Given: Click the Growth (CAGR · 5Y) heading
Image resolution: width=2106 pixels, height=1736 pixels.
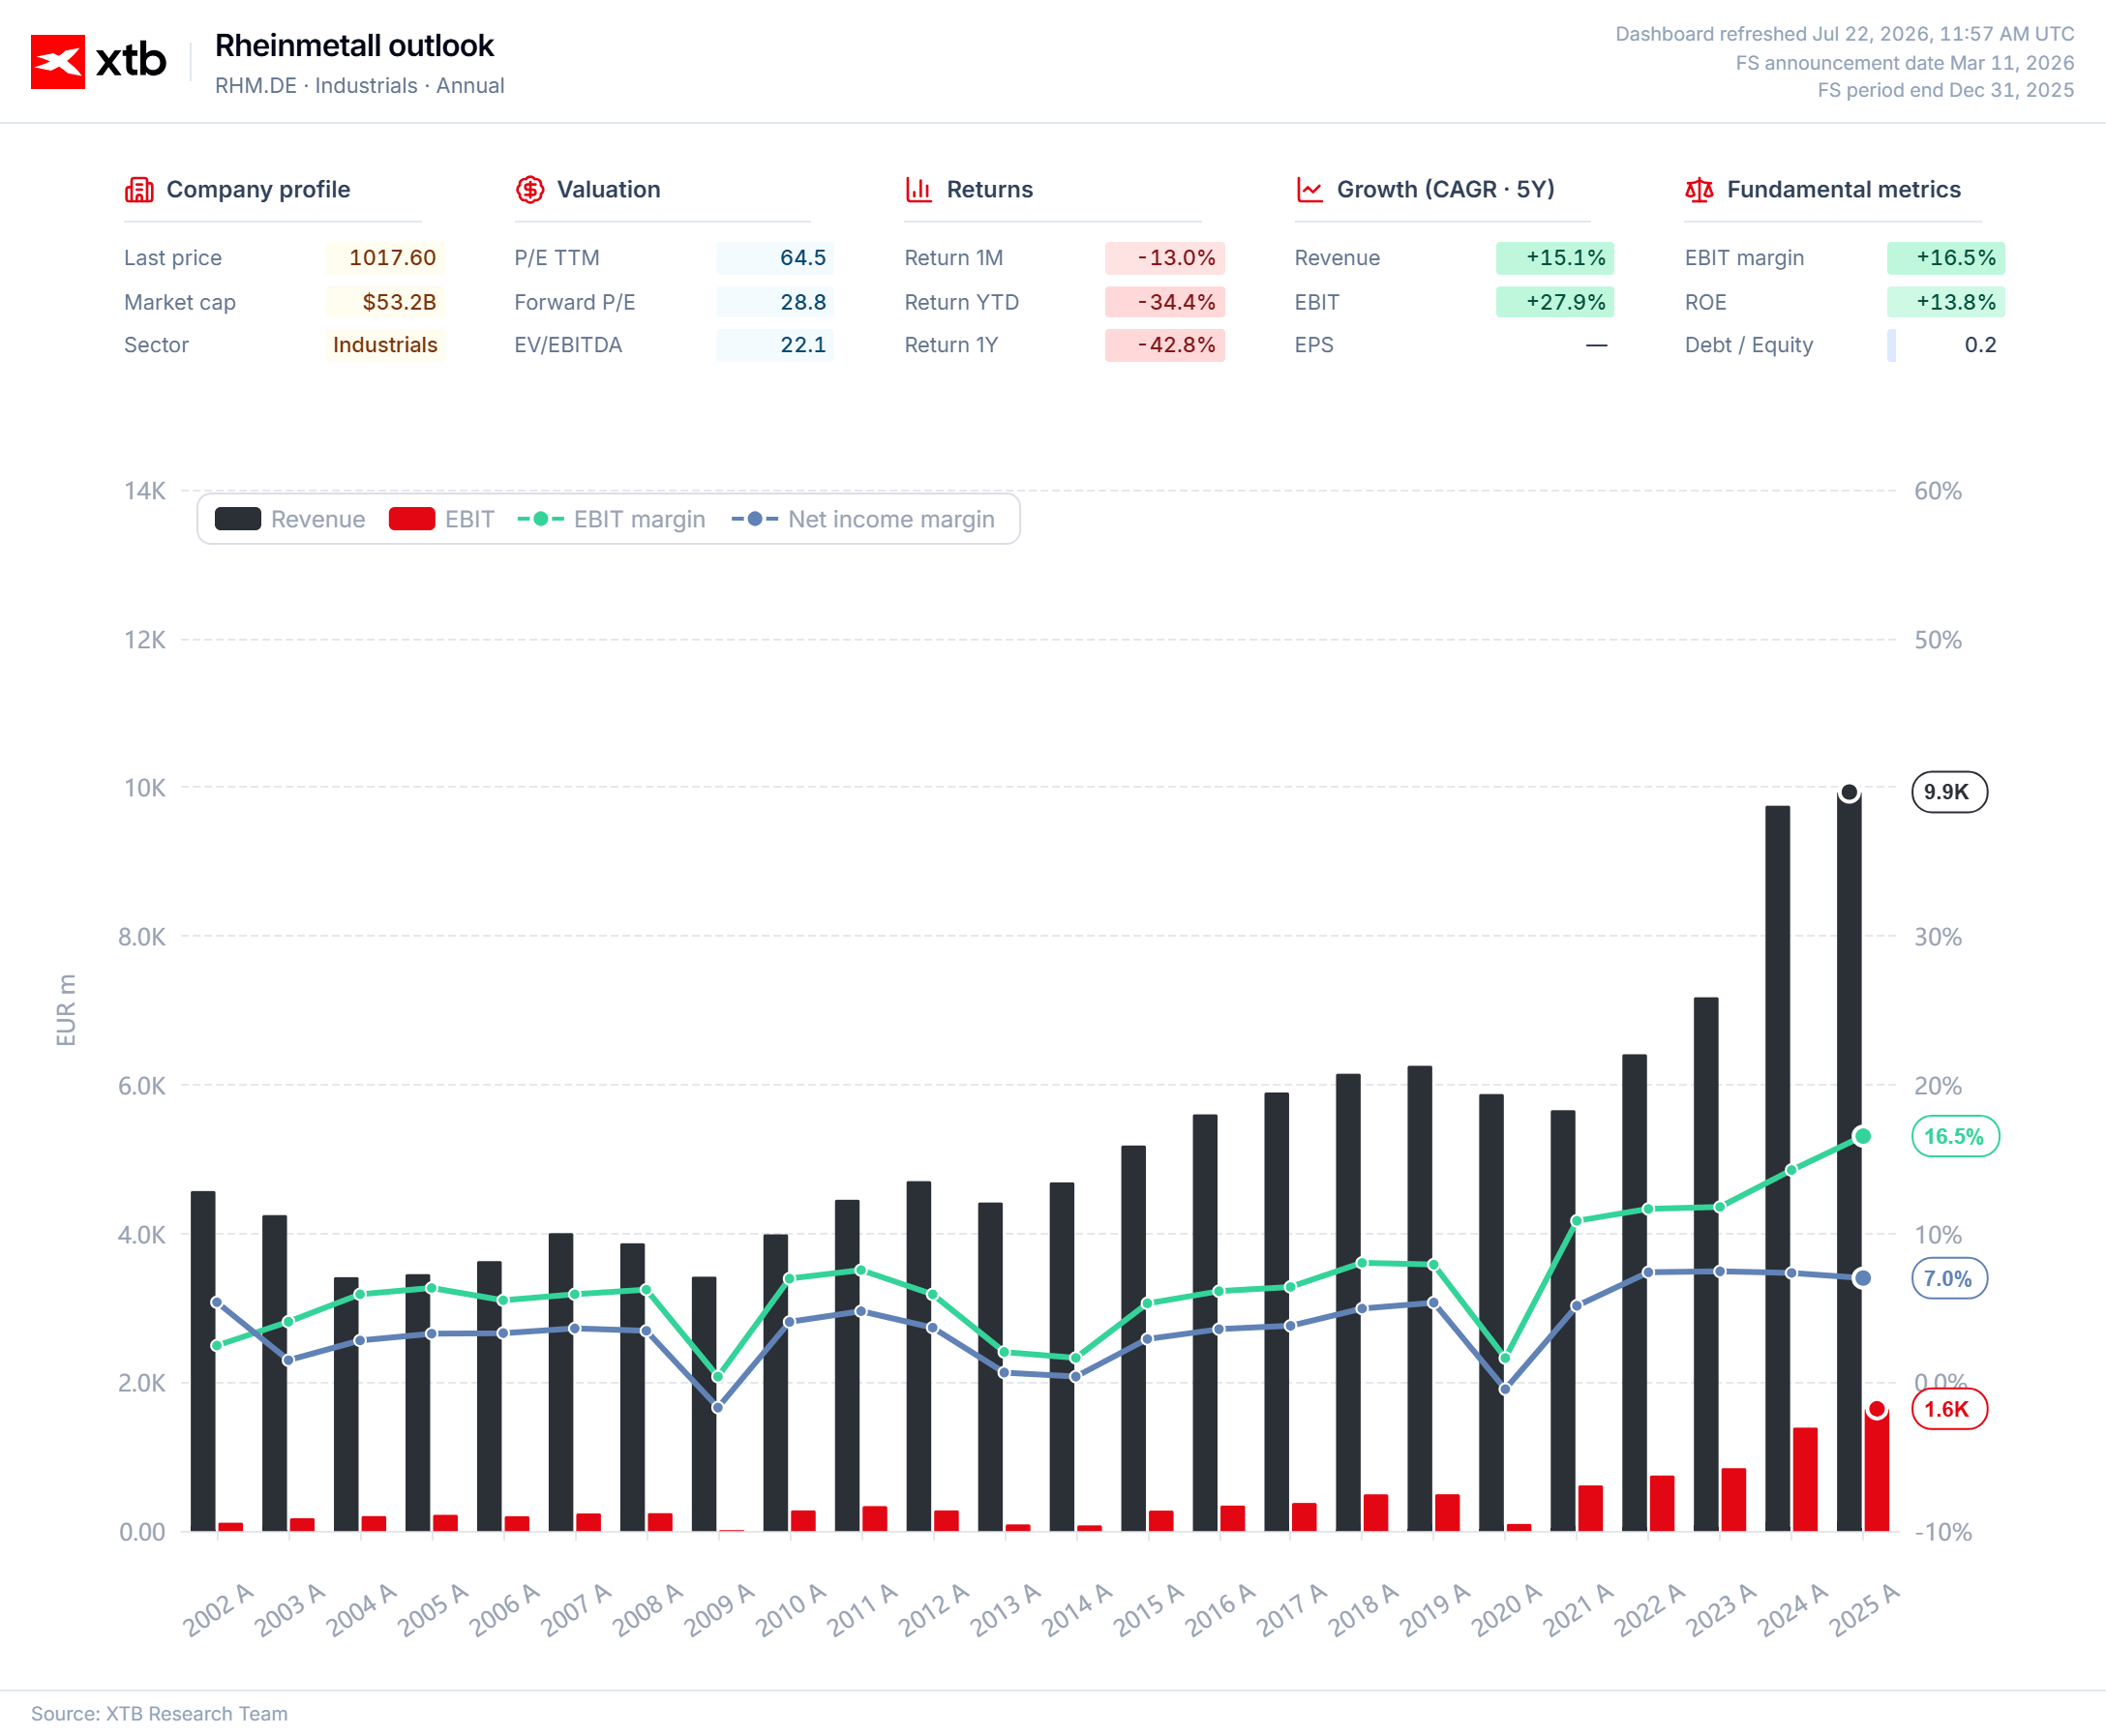Looking at the screenshot, I should [1445, 189].
